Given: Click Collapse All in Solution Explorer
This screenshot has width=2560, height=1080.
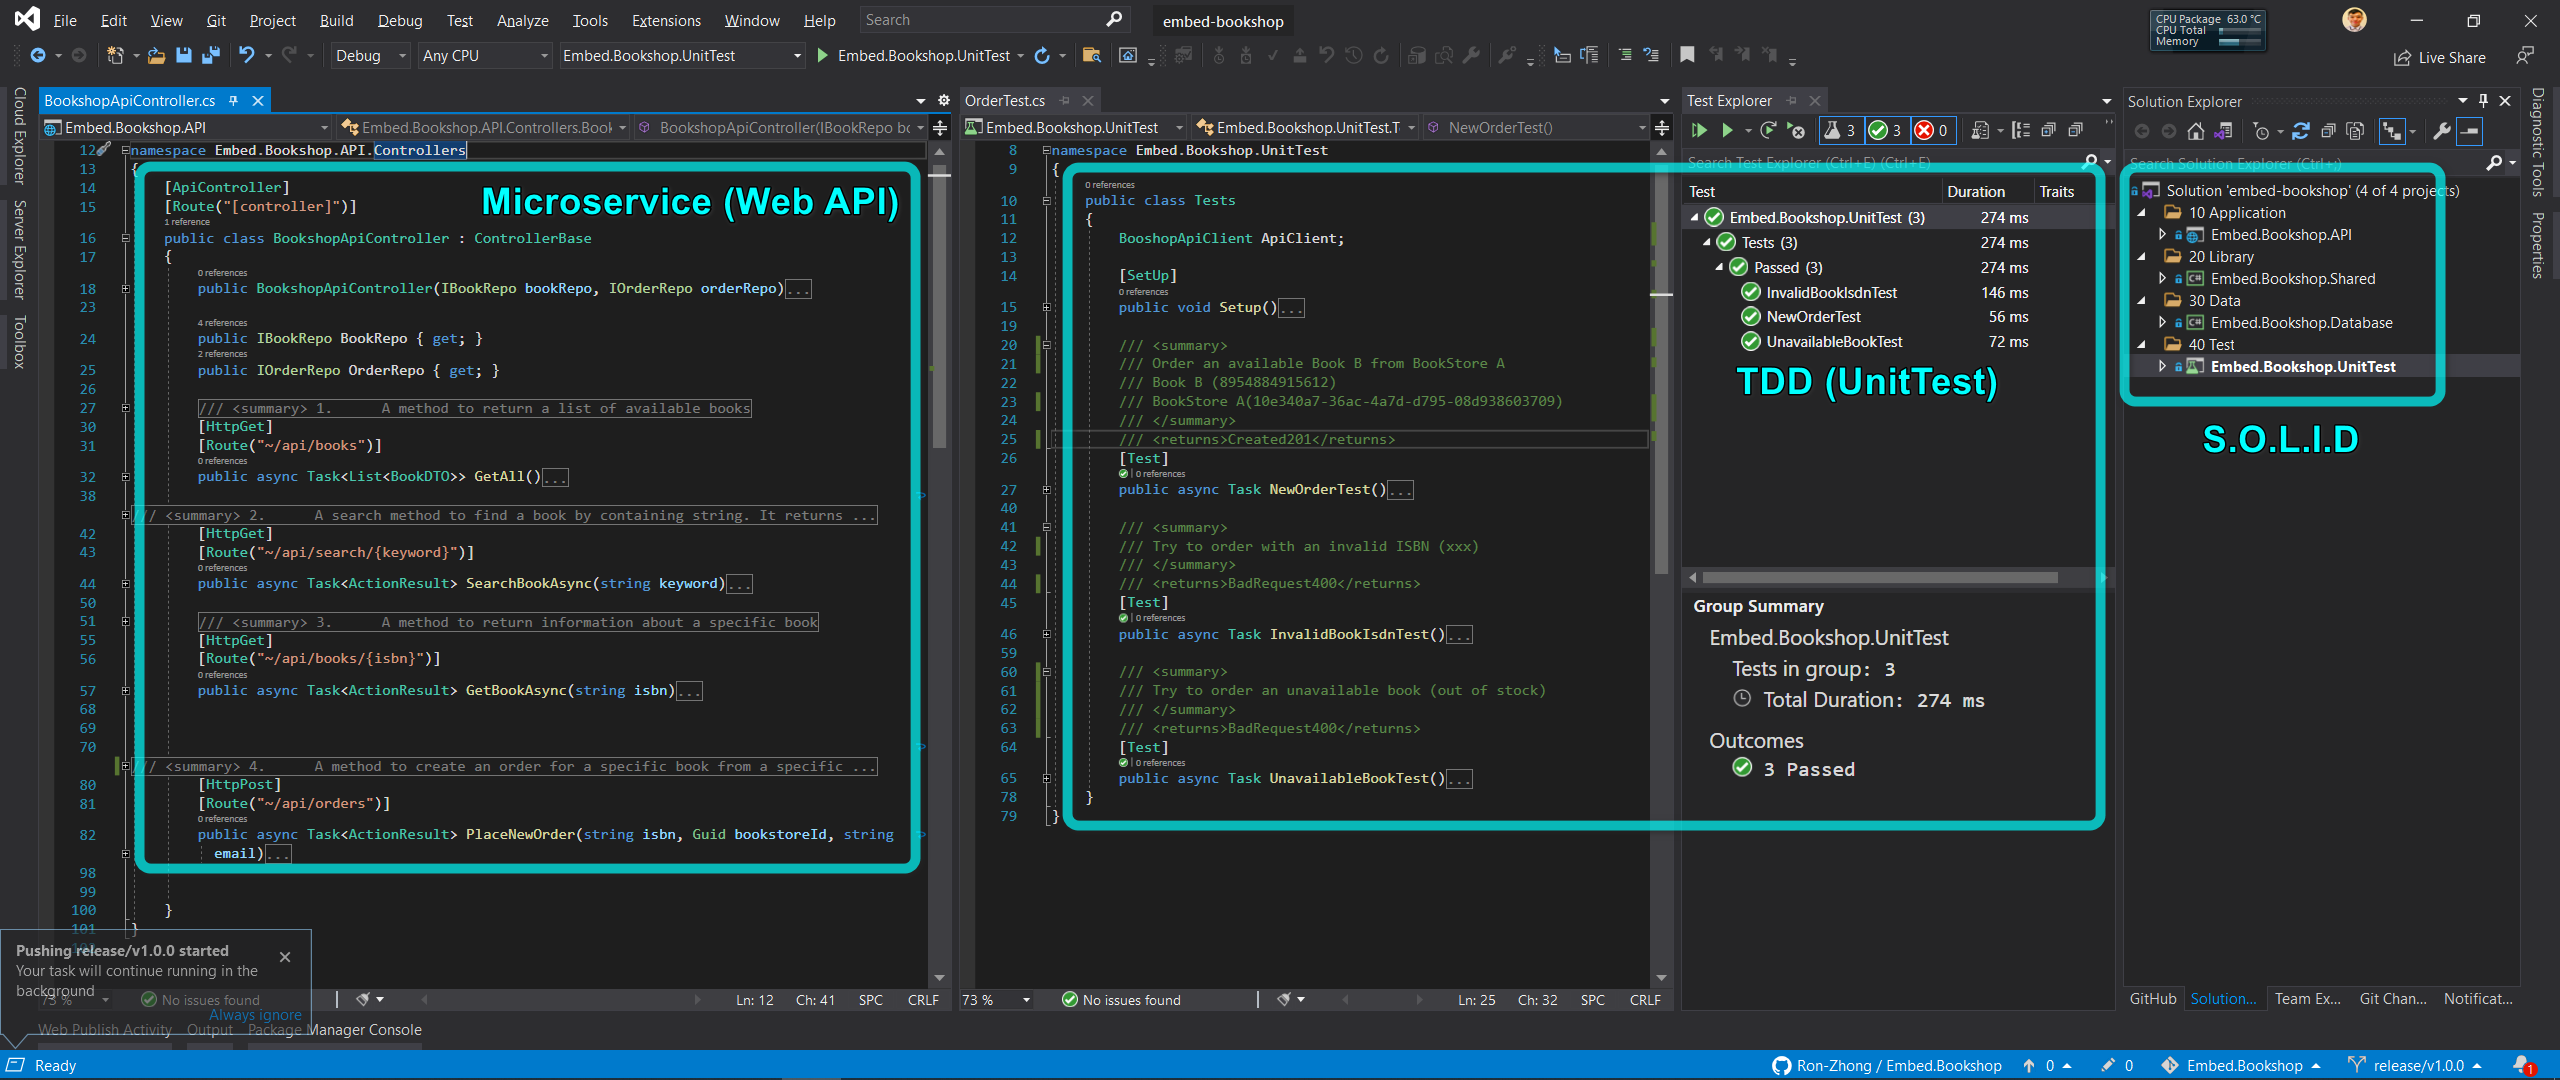Looking at the screenshot, I should click(2328, 131).
